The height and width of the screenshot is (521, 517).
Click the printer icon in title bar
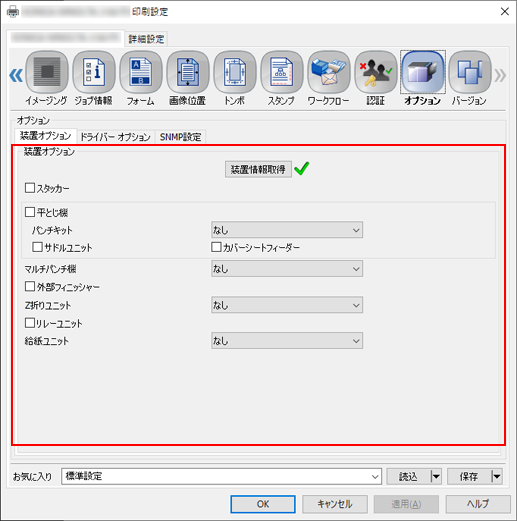coord(13,12)
